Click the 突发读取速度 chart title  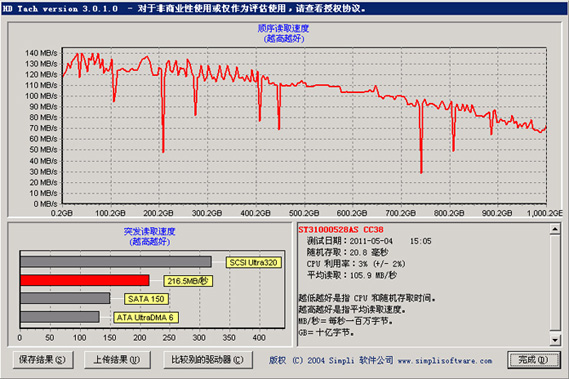(150, 231)
